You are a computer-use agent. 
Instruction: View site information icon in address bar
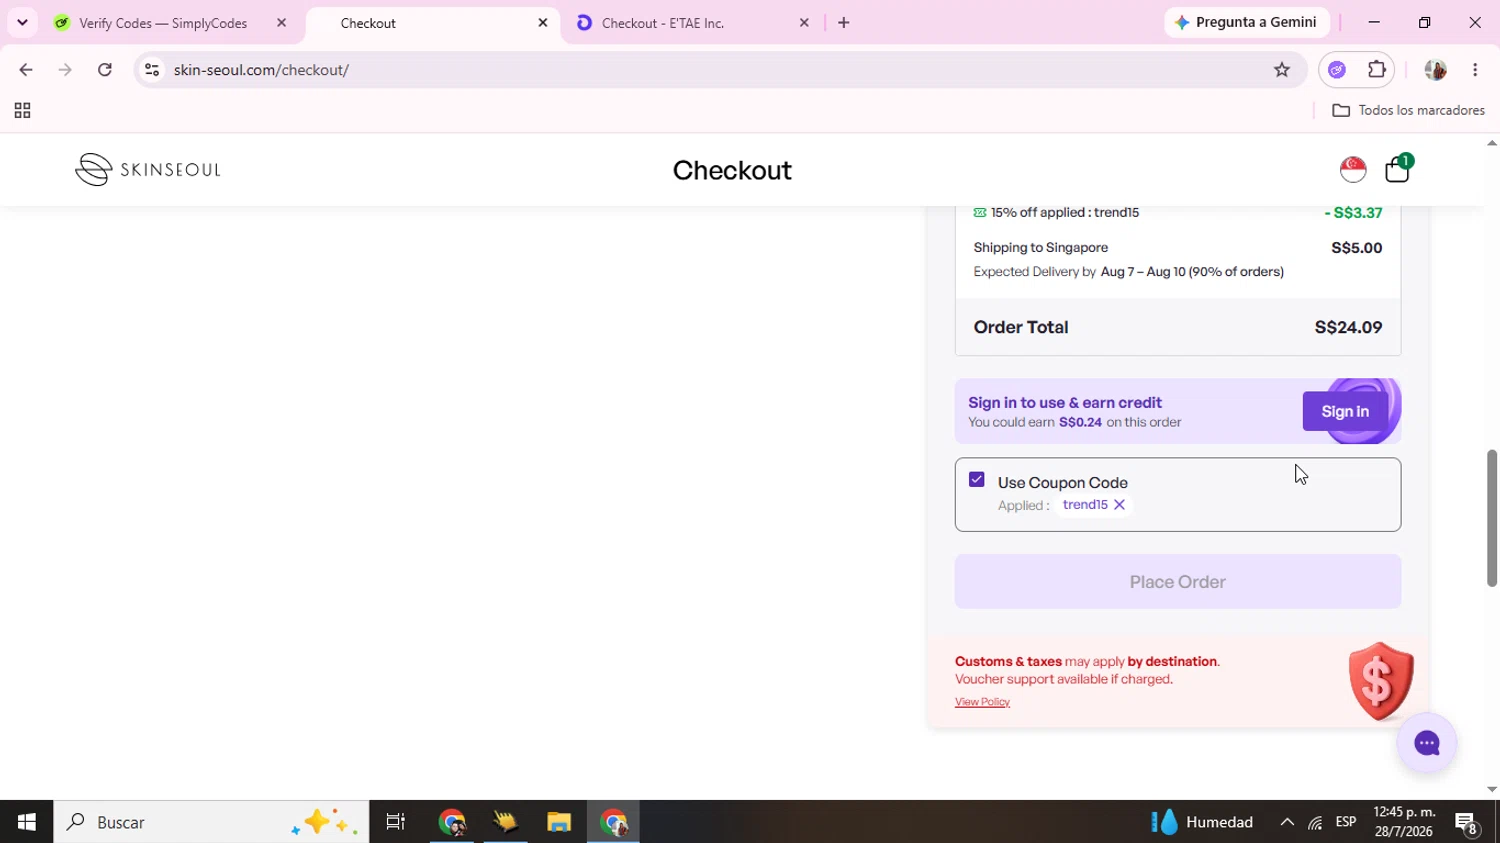click(152, 69)
